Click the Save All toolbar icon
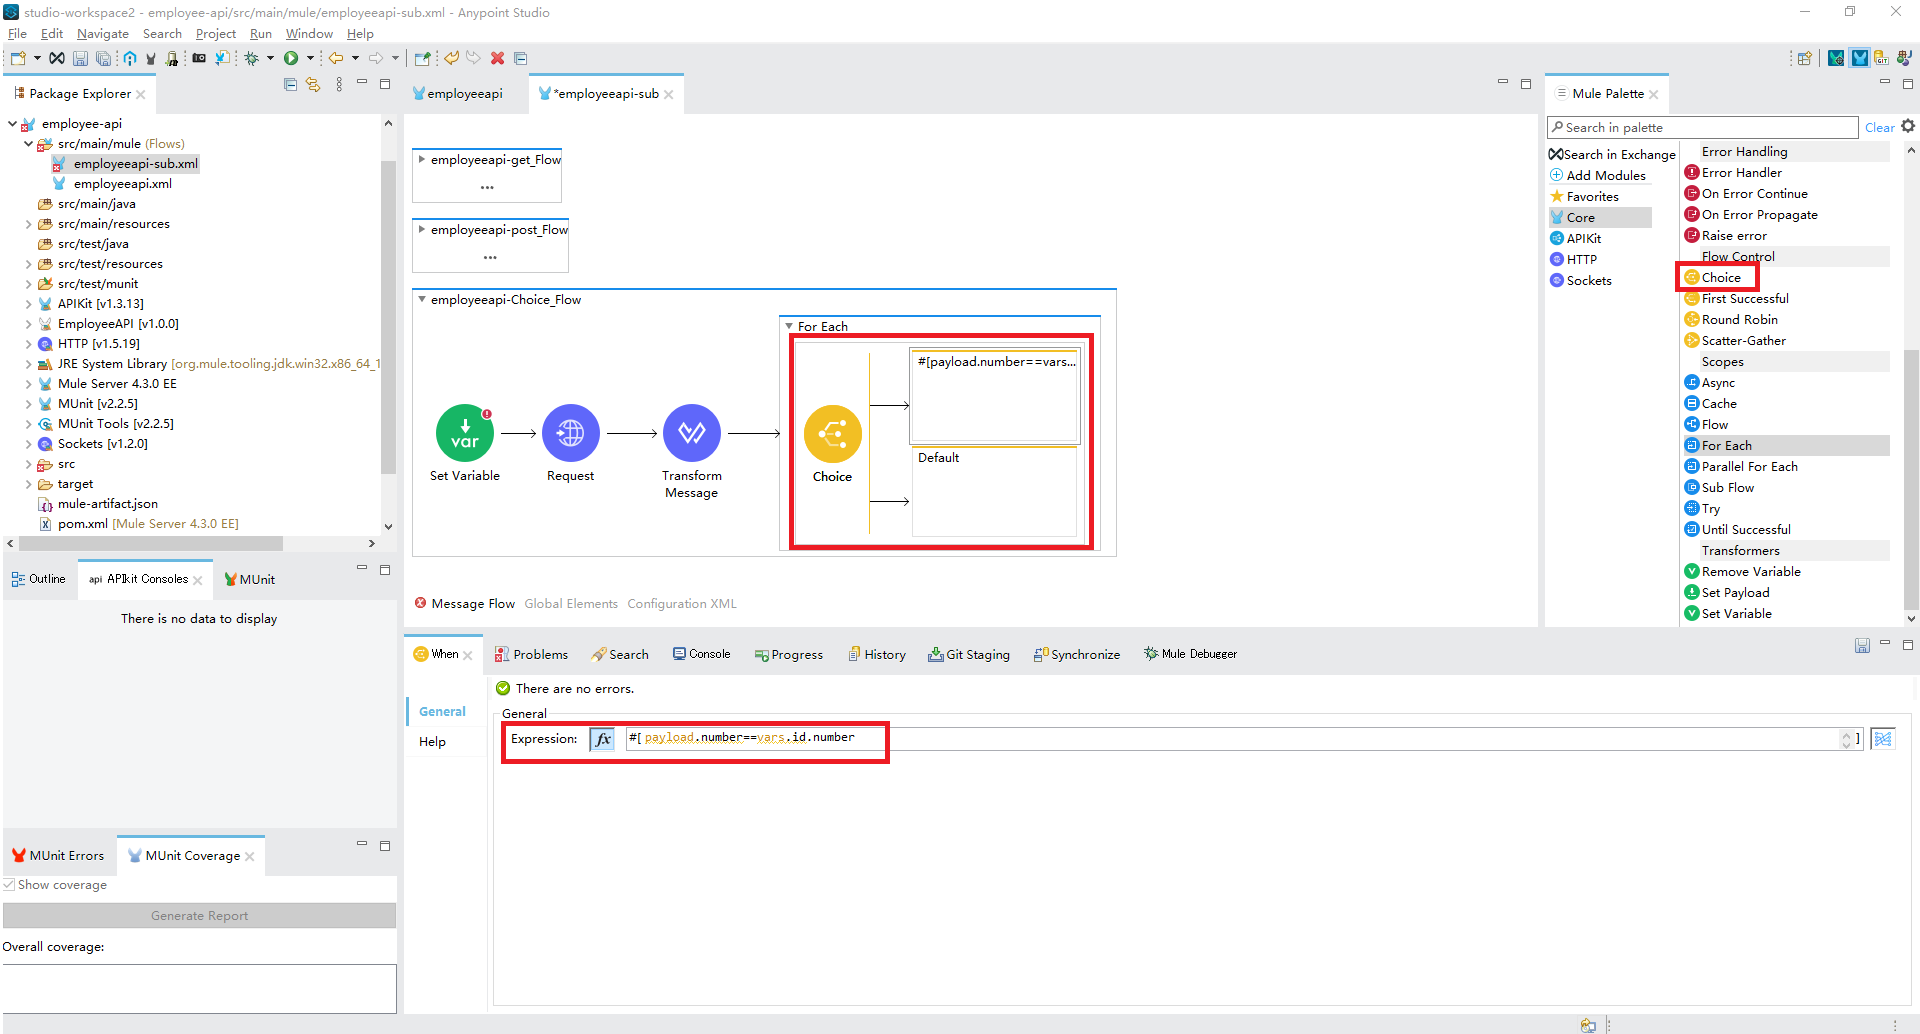Screen dimensions: 1920x1034 (x=103, y=58)
